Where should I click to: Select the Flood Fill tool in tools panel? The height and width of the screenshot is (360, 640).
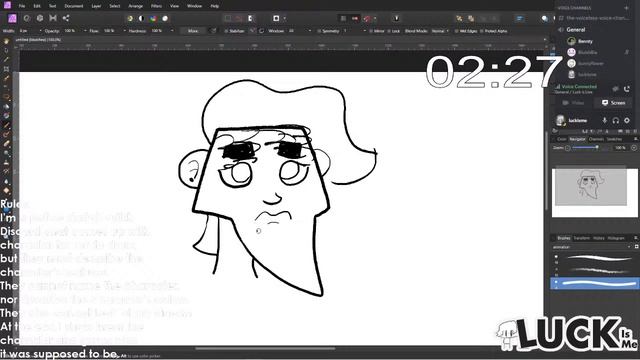(6, 107)
